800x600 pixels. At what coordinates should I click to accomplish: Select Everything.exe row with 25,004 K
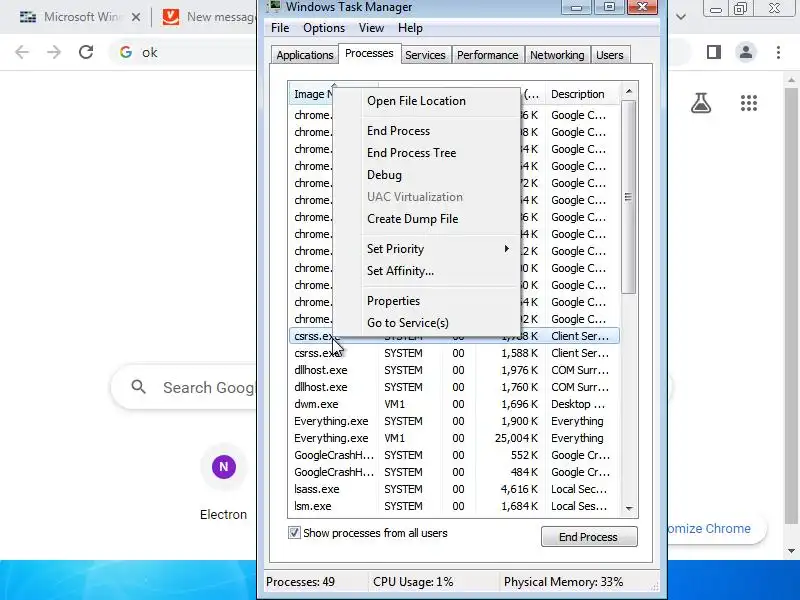(454, 438)
